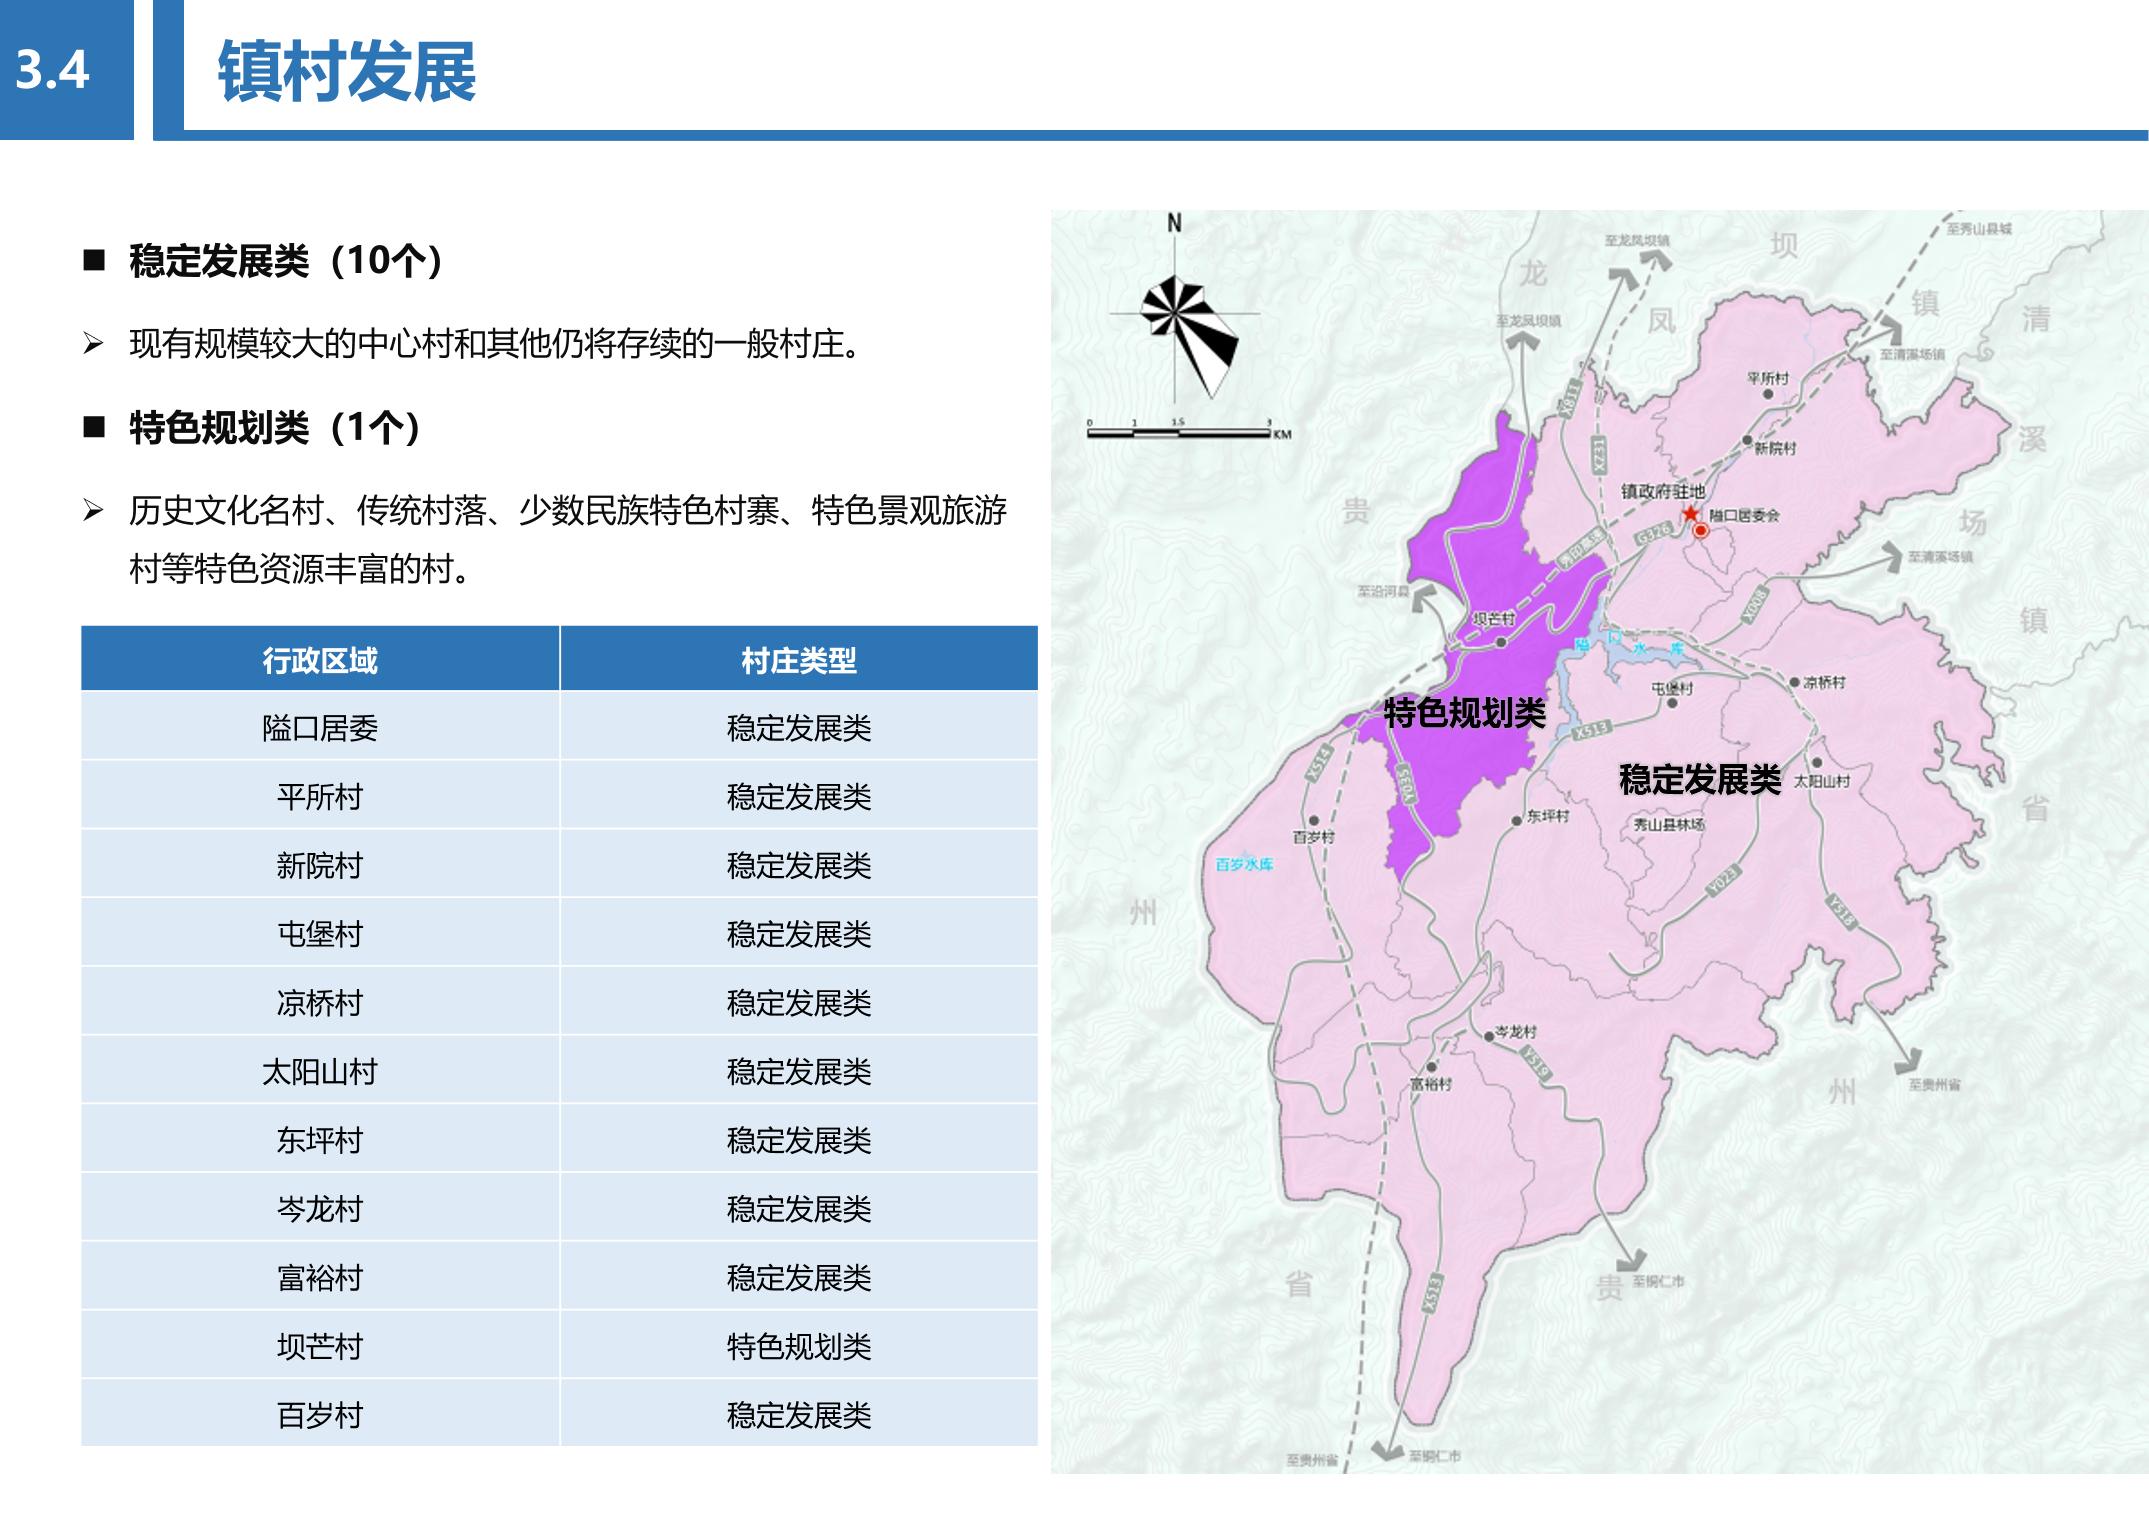Click the bold 特色规划类 label on map

coord(1464,713)
